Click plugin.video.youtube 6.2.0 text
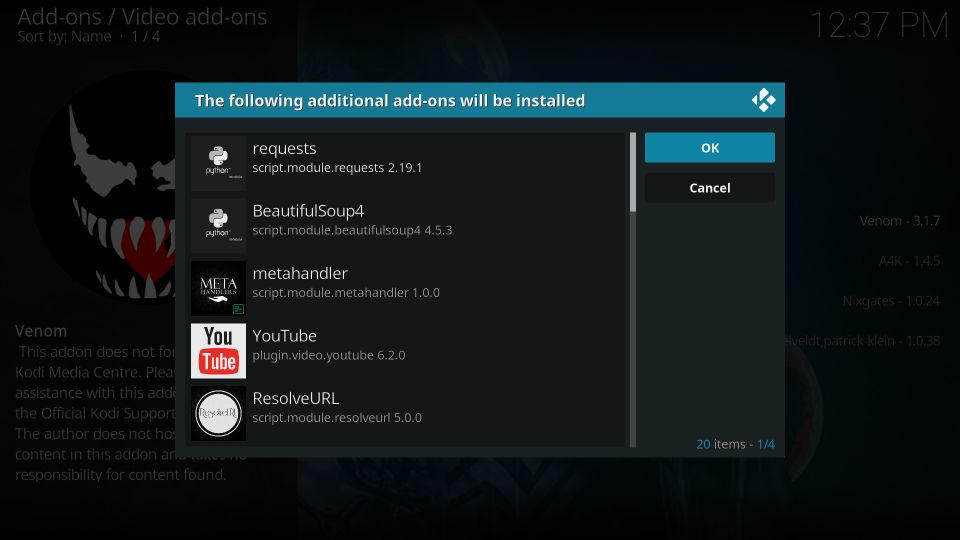This screenshot has height=540, width=960. click(x=329, y=355)
